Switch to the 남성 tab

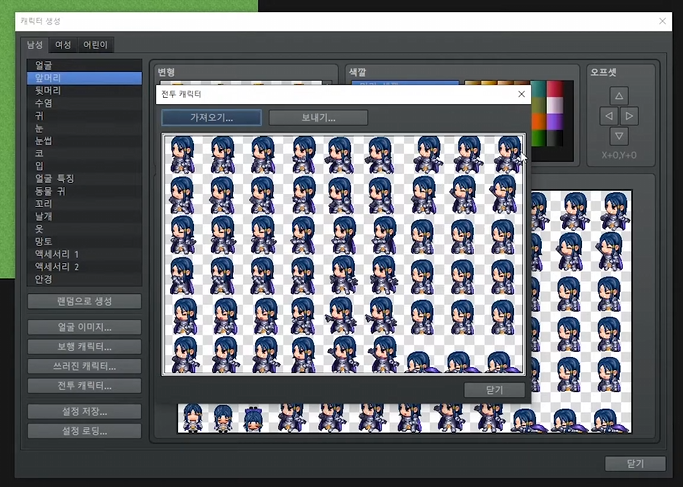coord(35,45)
